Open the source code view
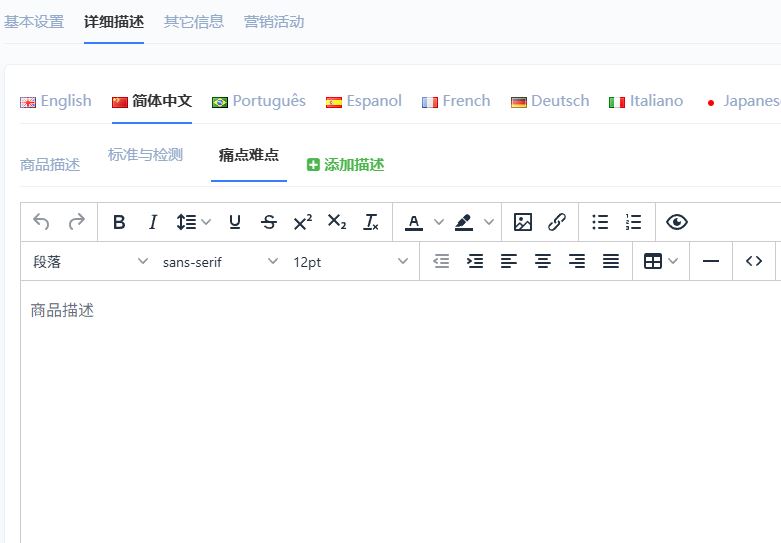The width and height of the screenshot is (781, 543). (x=754, y=261)
